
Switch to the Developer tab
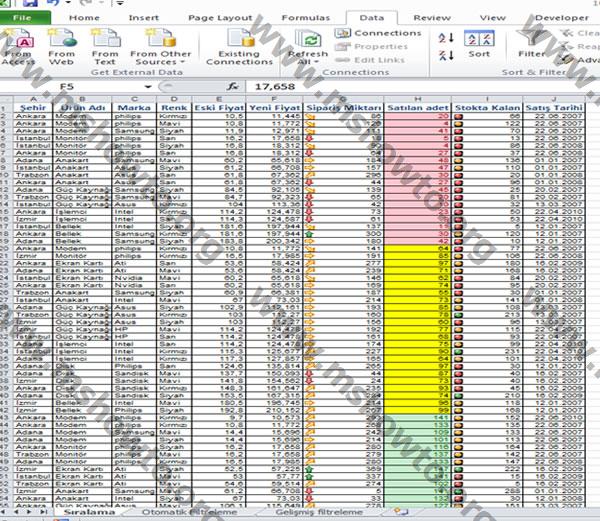pos(561,18)
